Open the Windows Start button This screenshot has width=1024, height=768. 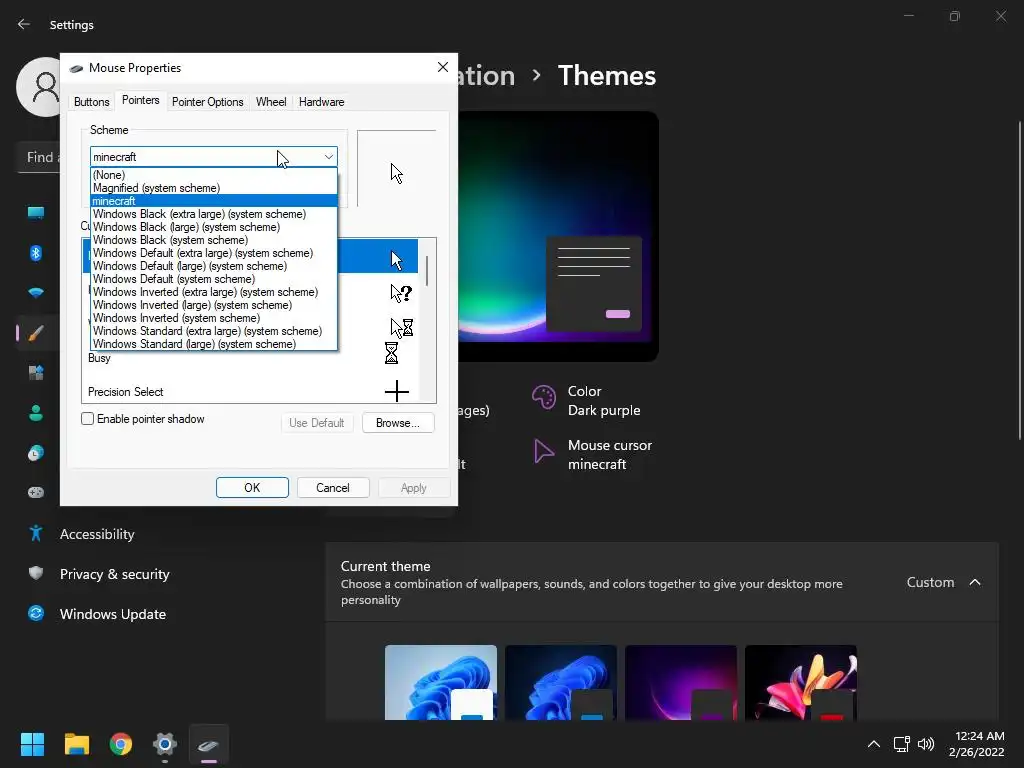pos(32,744)
